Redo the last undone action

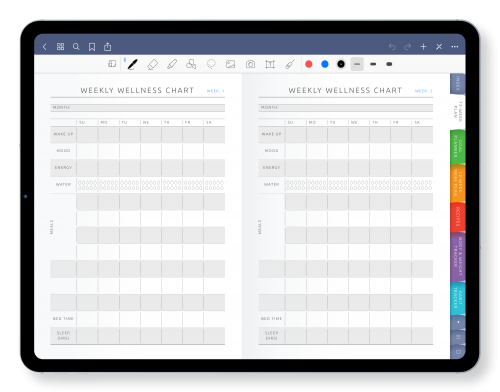[407, 47]
